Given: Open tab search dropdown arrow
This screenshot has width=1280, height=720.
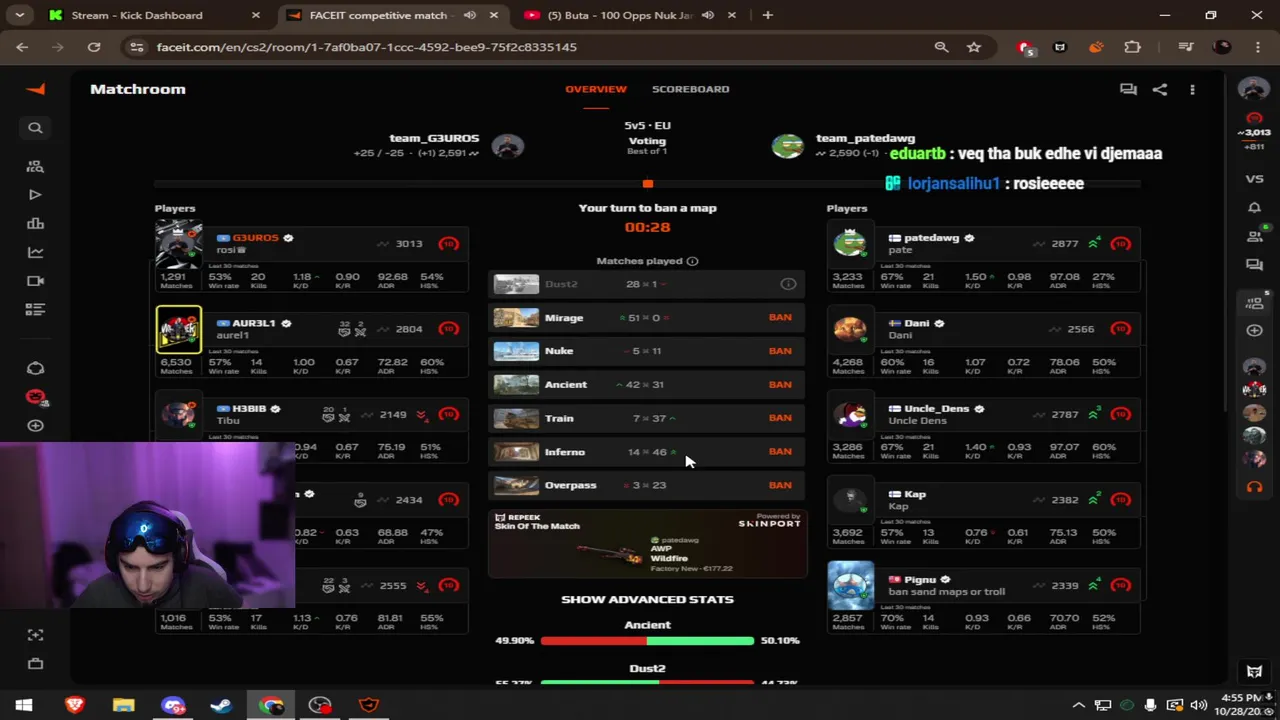Looking at the screenshot, I should click(x=21, y=15).
